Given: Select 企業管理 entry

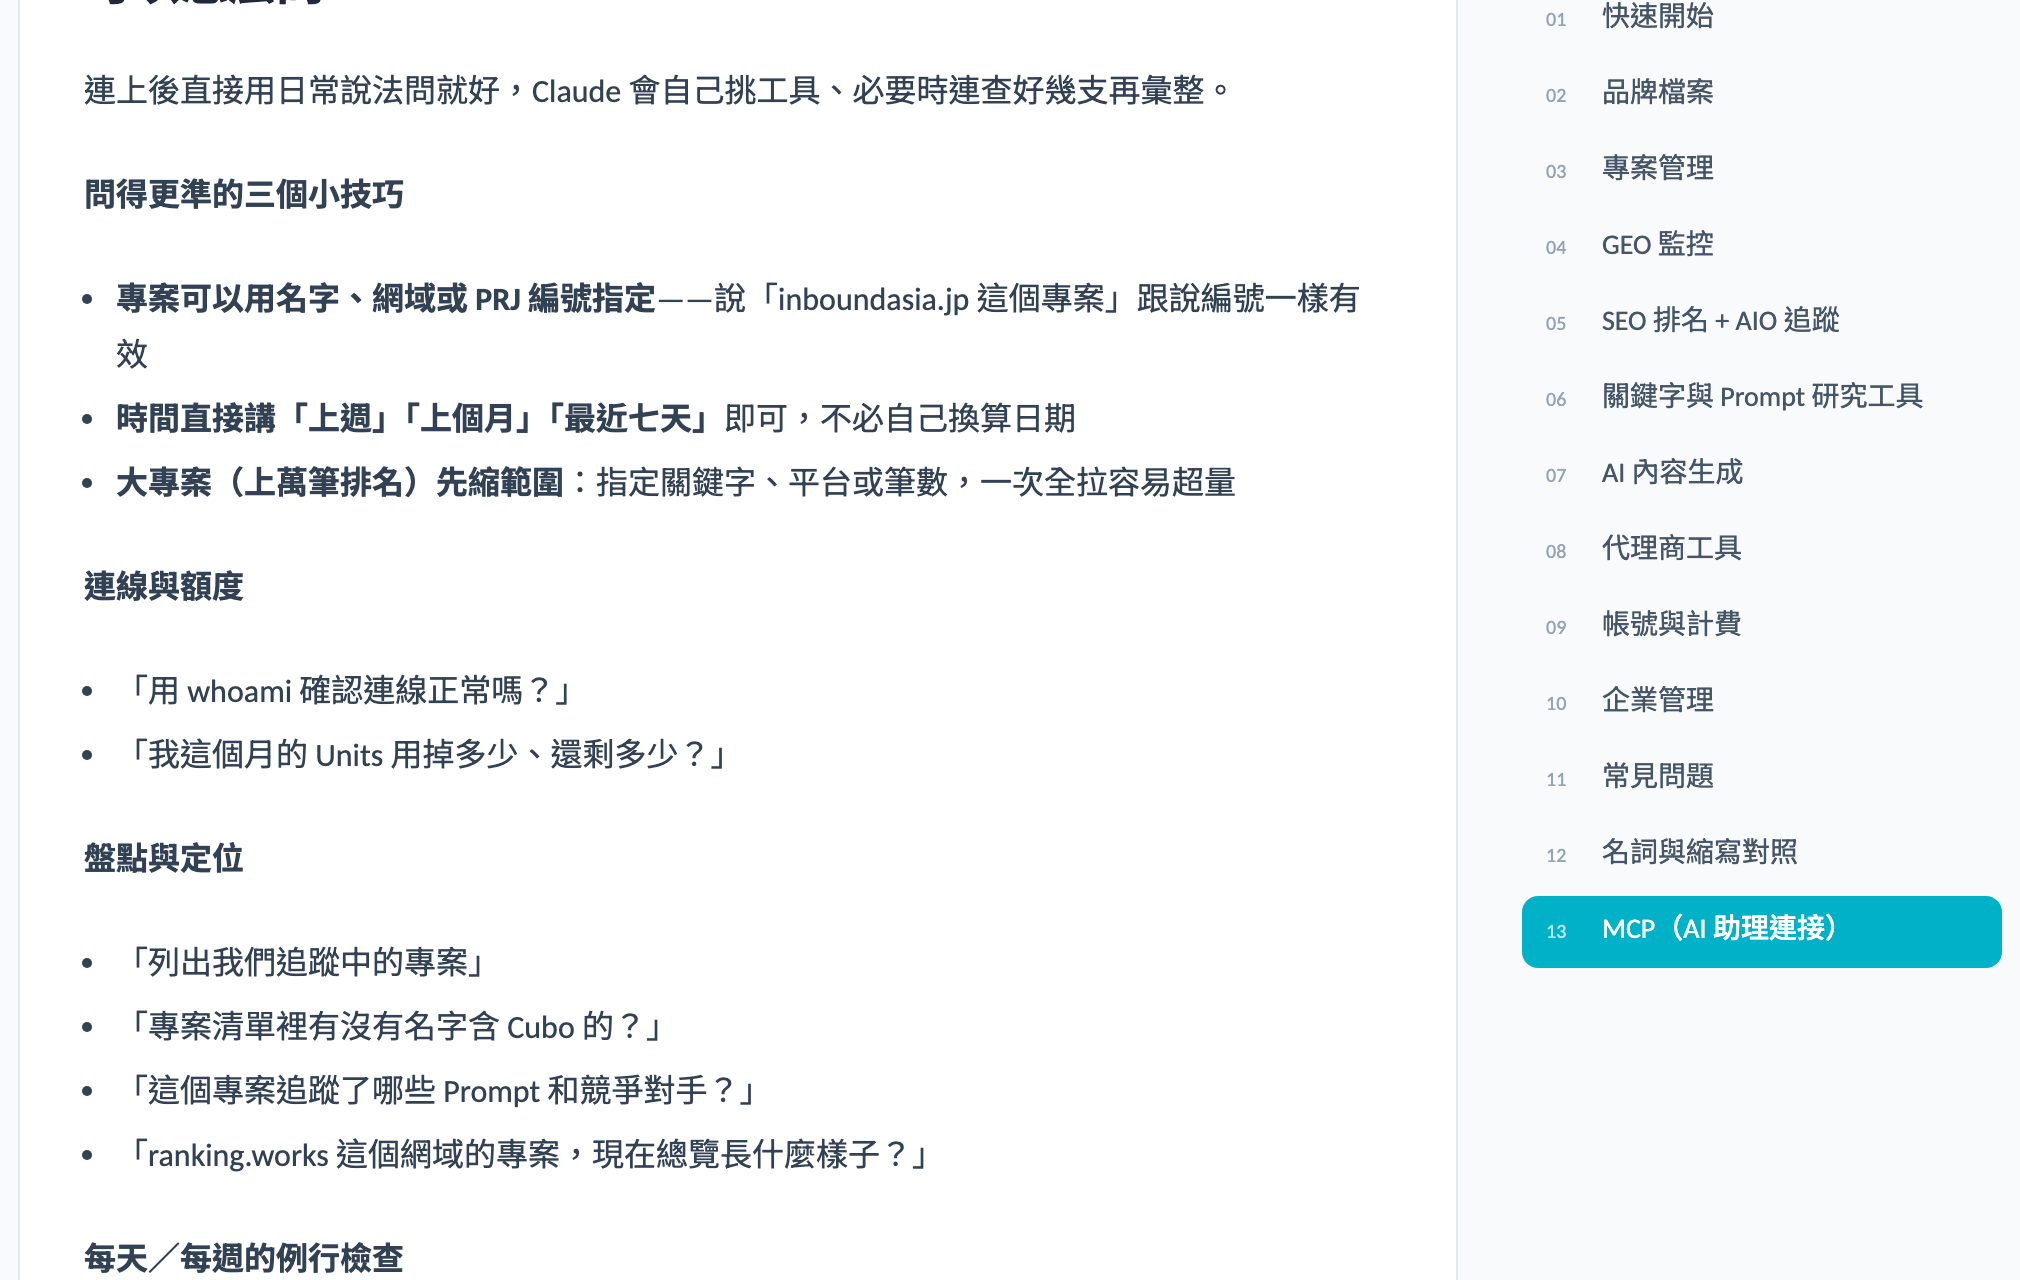Looking at the screenshot, I should [x=1657, y=701].
